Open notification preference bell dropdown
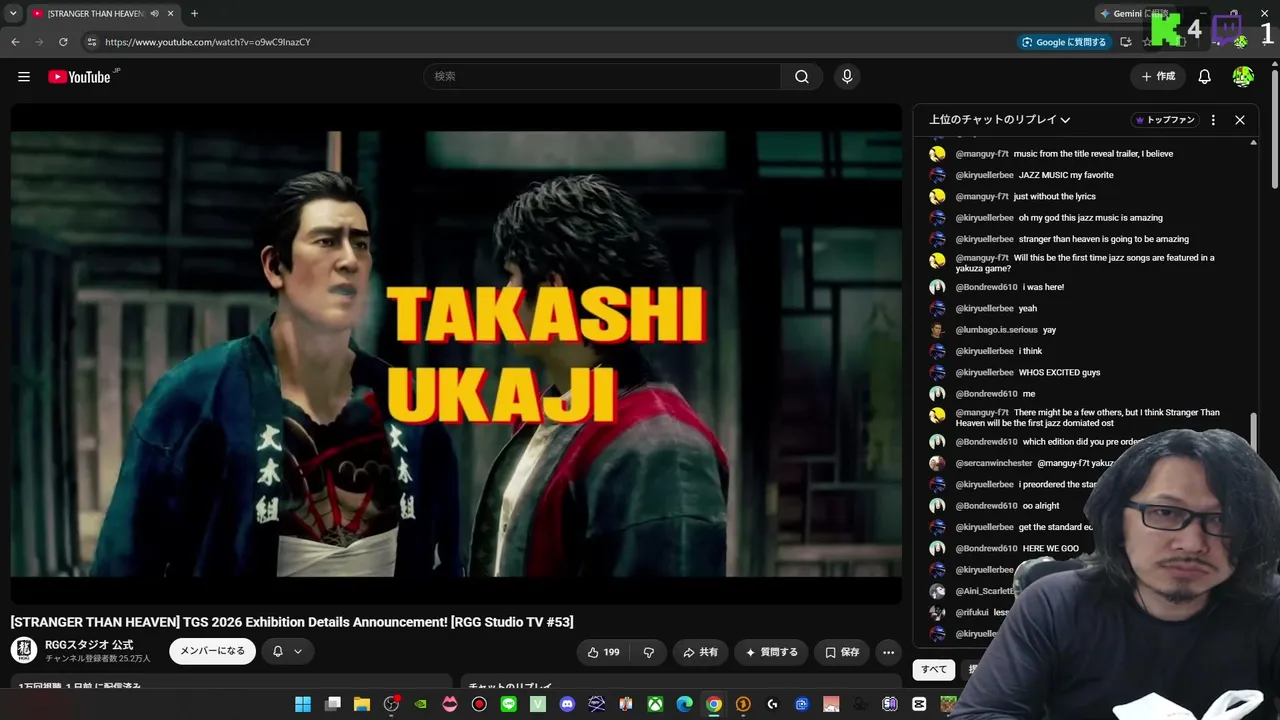This screenshot has height=720, width=1280. coord(287,652)
